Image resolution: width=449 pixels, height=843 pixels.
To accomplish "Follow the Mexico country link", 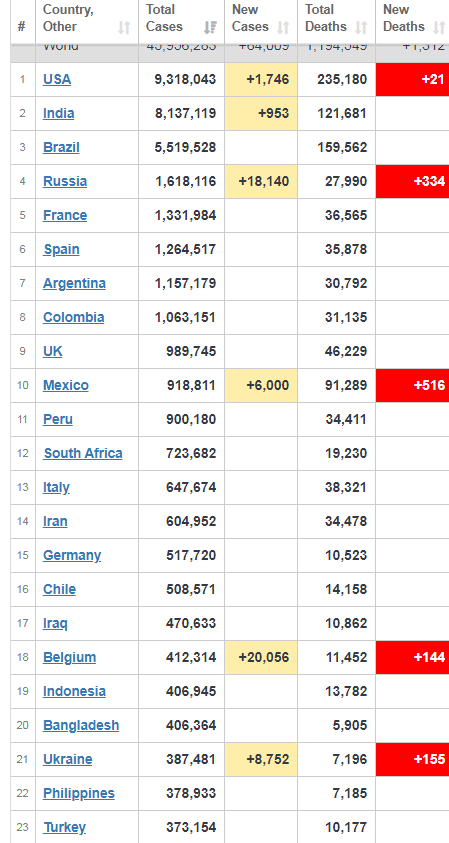I will click(x=66, y=385).
